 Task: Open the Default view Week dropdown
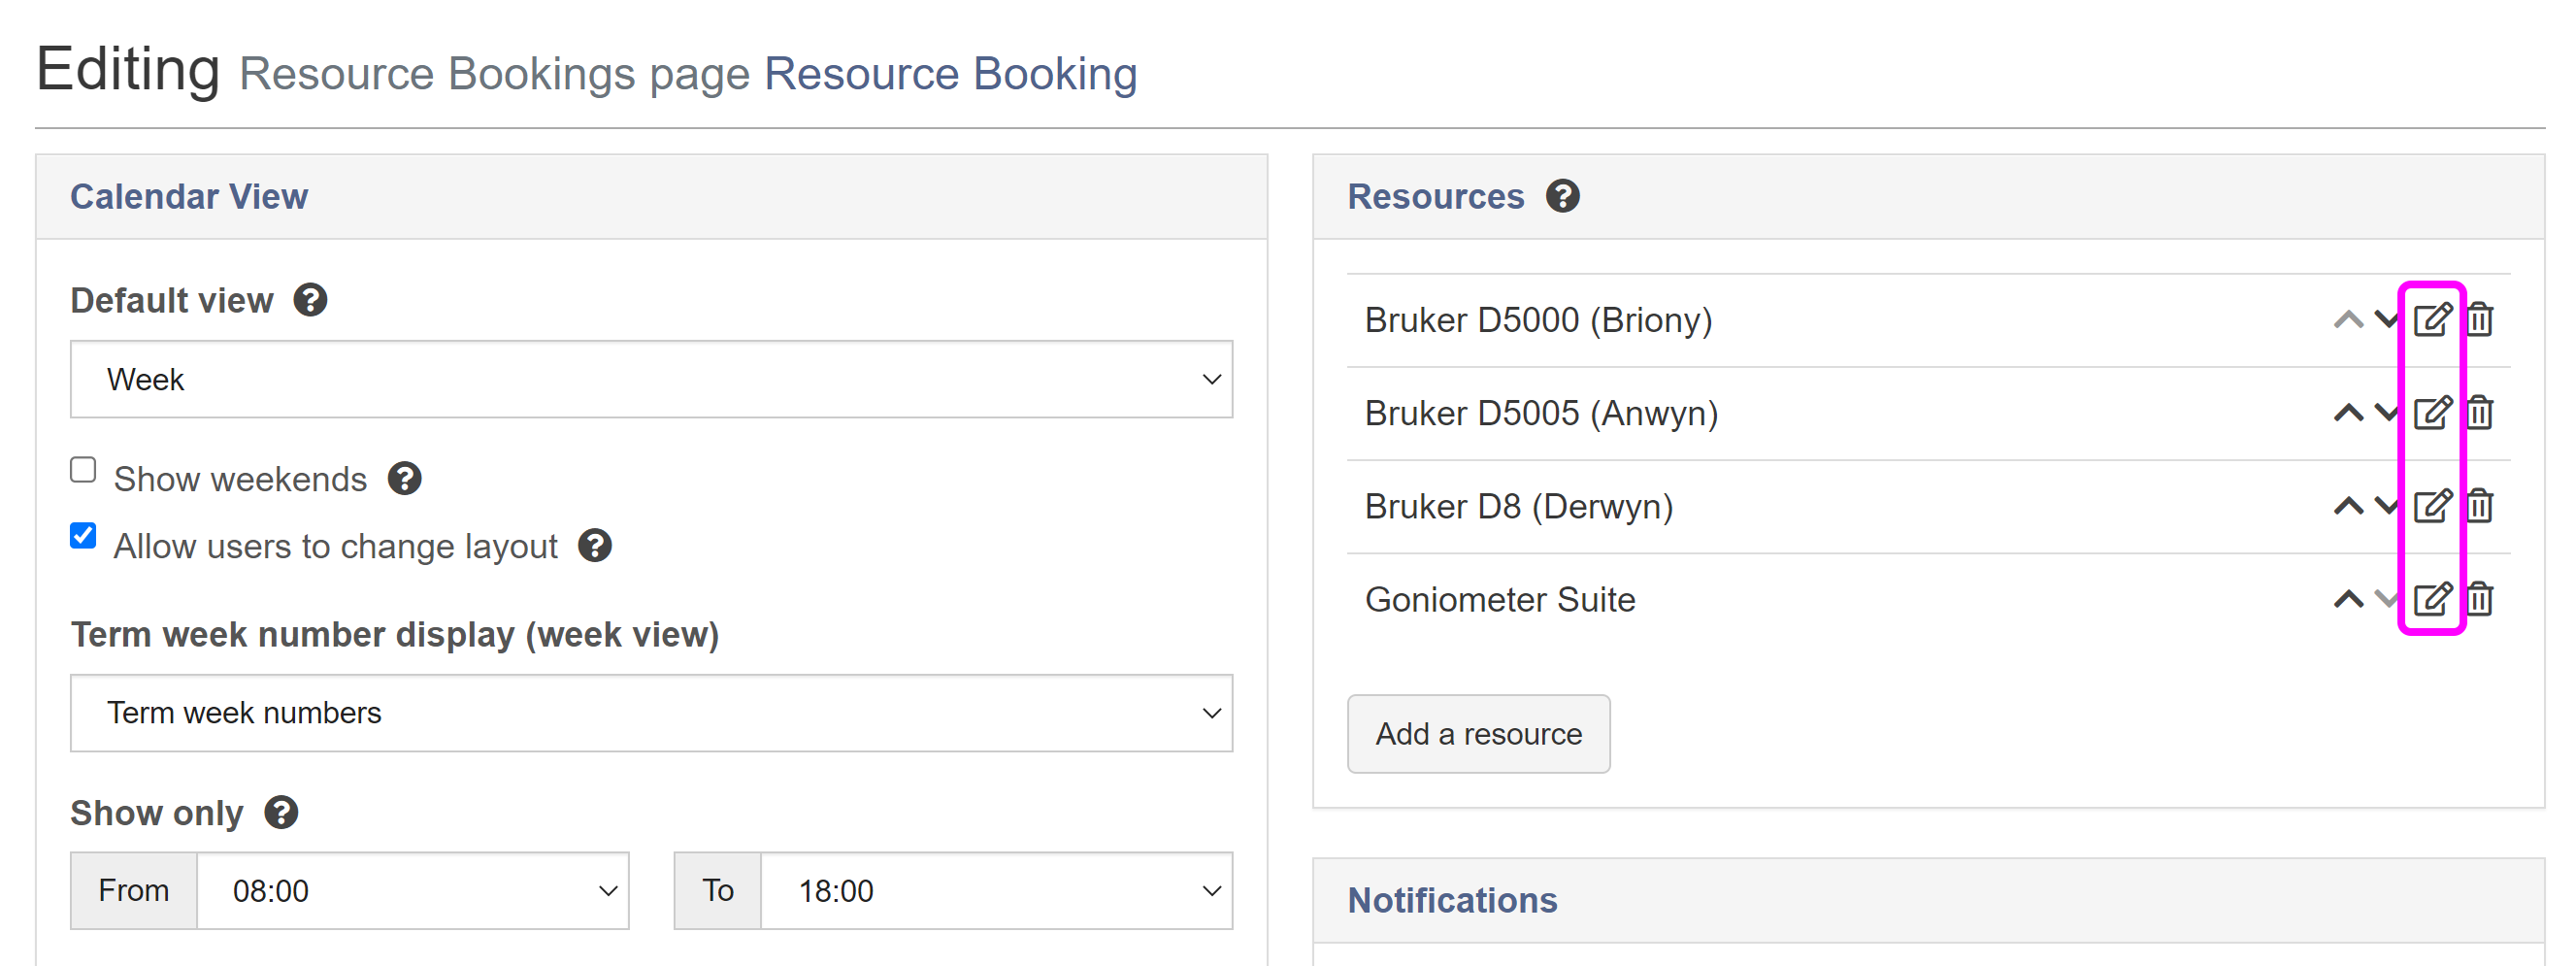click(651, 379)
